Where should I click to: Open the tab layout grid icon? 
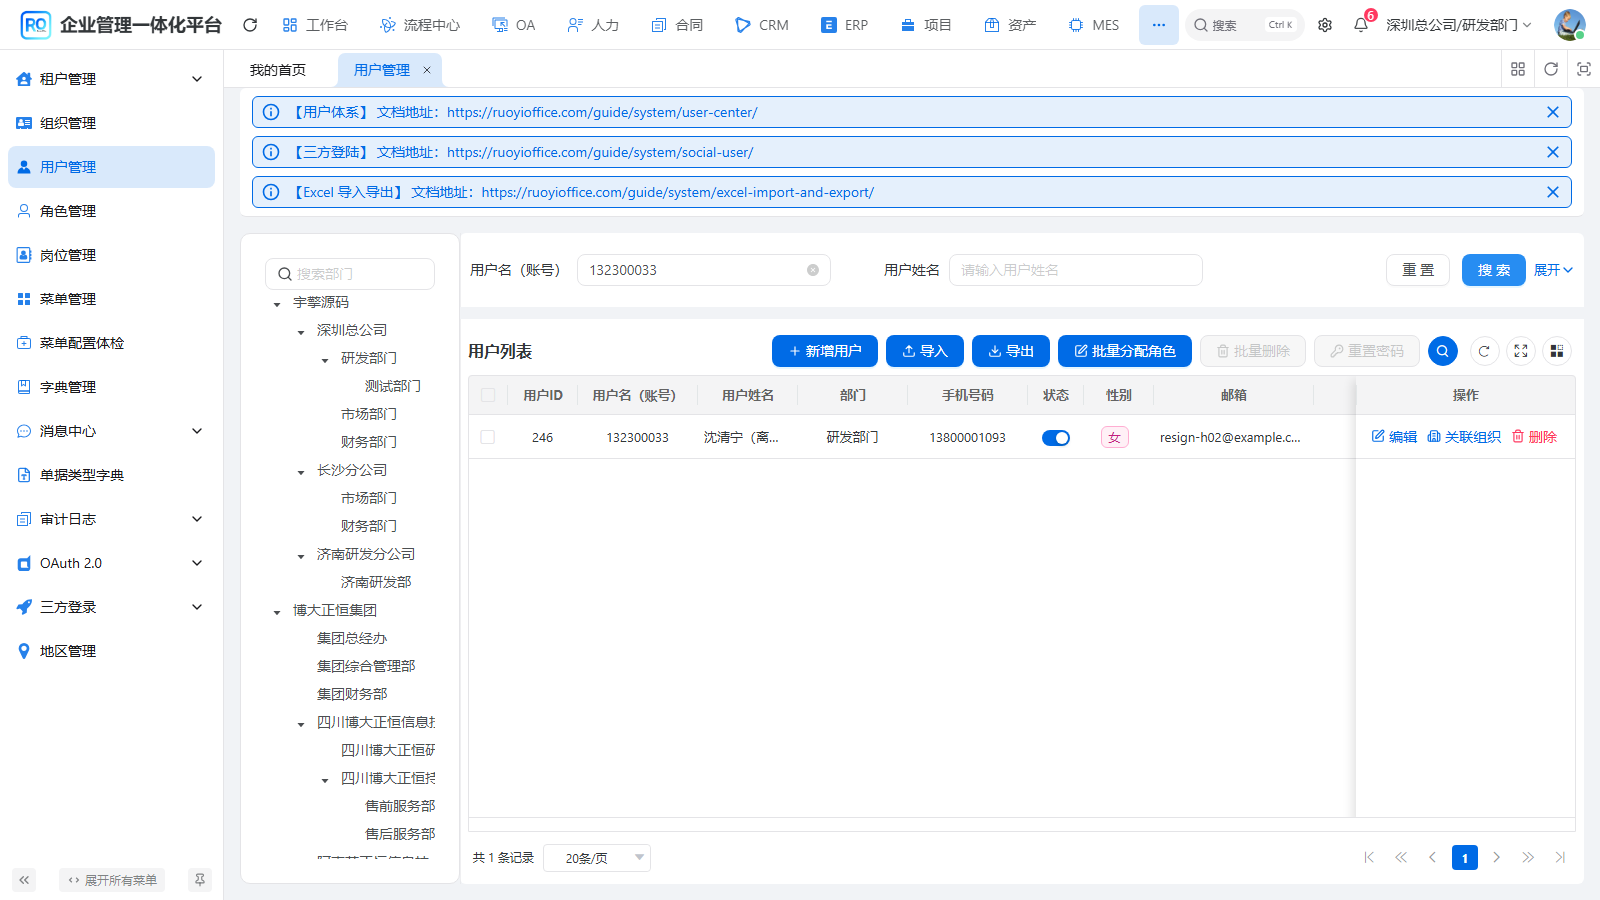(x=1518, y=69)
